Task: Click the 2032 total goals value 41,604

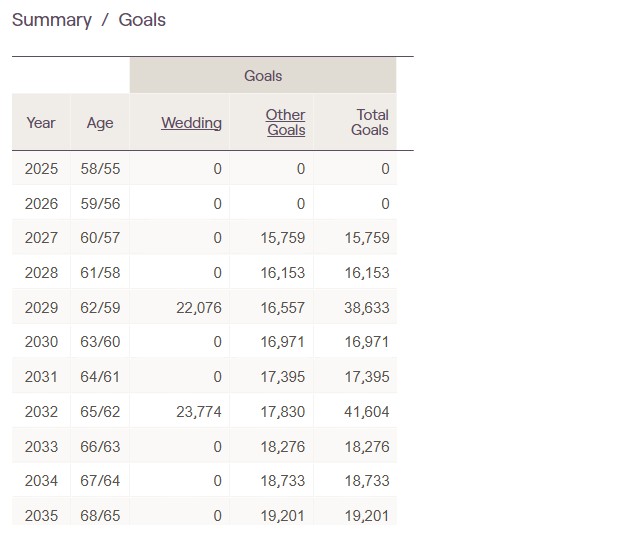Action: pyautogui.click(x=367, y=412)
